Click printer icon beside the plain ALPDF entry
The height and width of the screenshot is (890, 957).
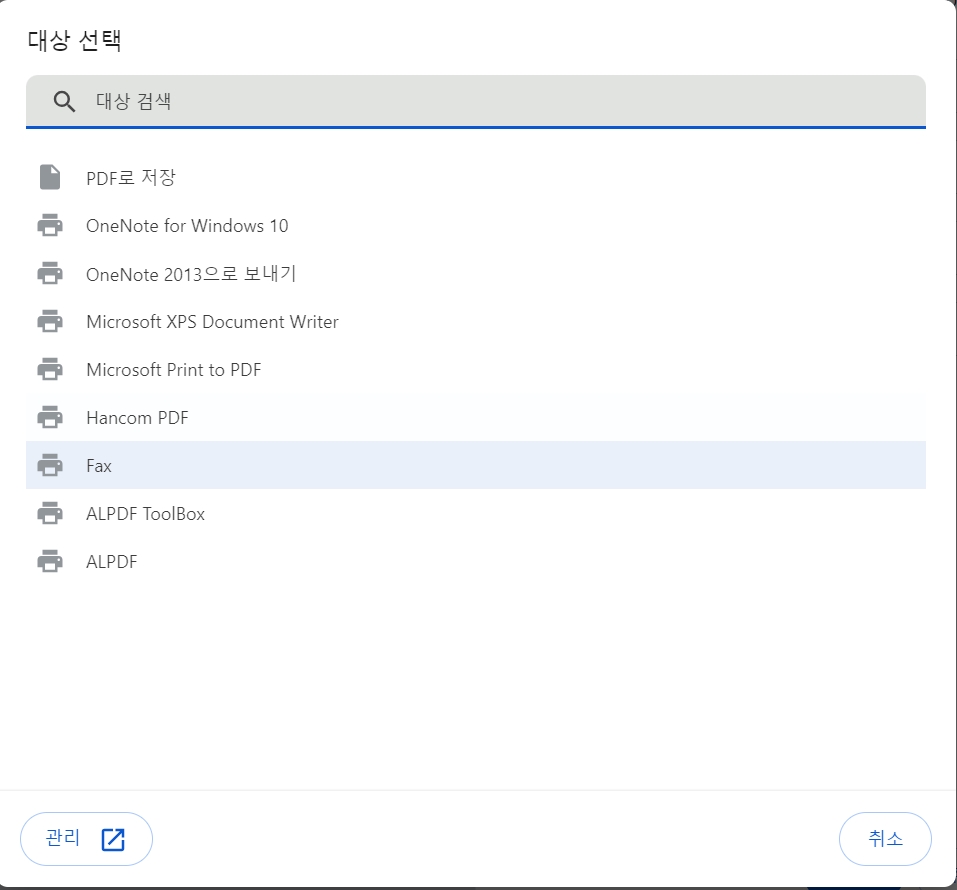pyautogui.click(x=50, y=561)
